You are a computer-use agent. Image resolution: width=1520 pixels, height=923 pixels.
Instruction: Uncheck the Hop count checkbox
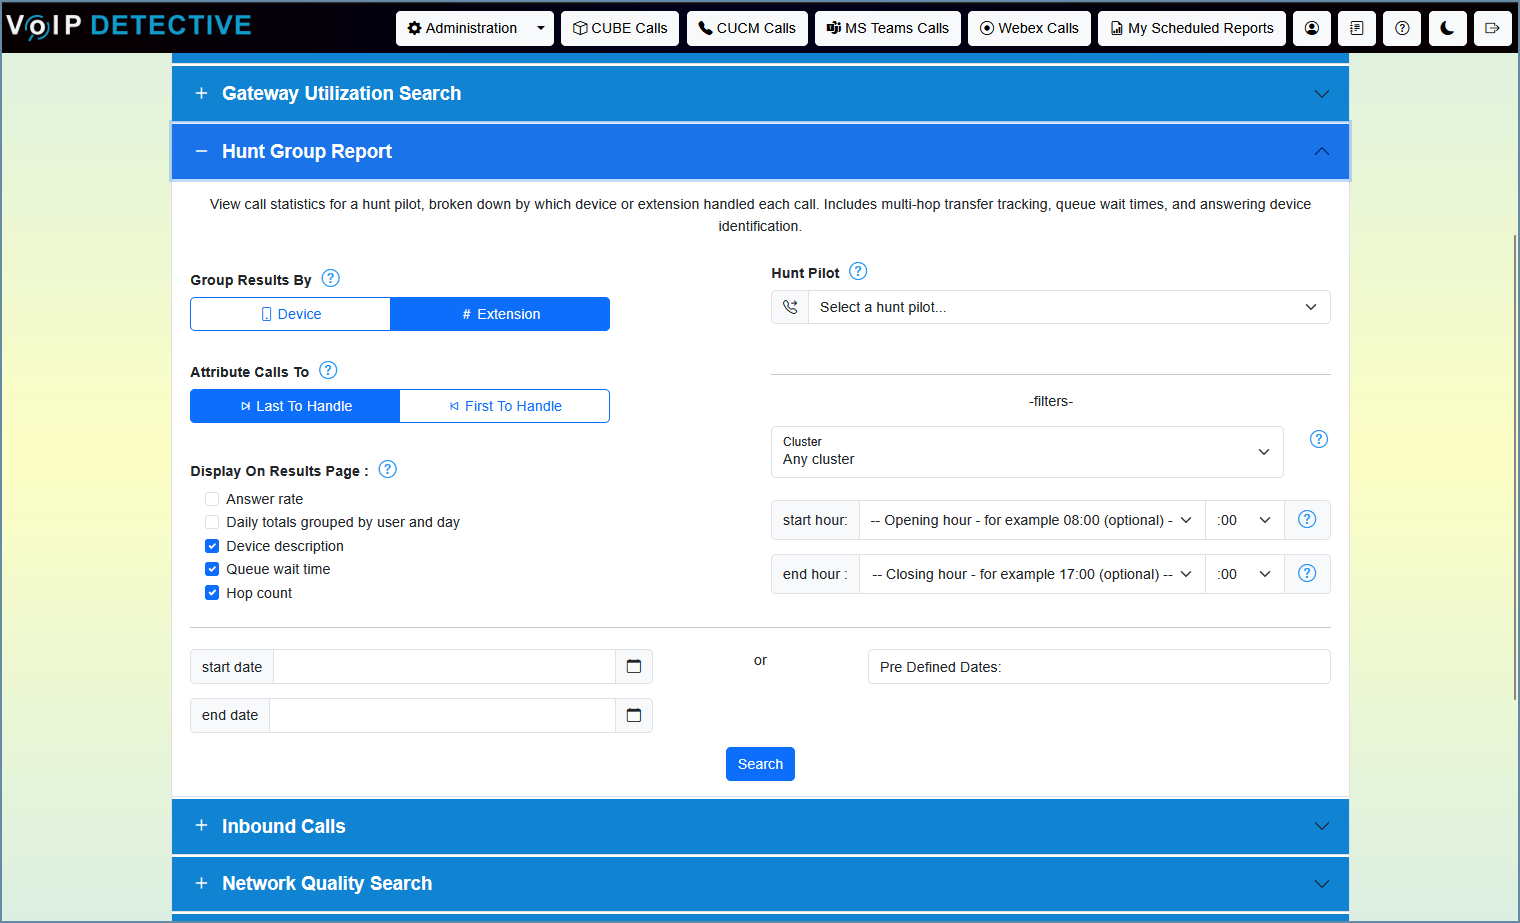click(x=212, y=593)
